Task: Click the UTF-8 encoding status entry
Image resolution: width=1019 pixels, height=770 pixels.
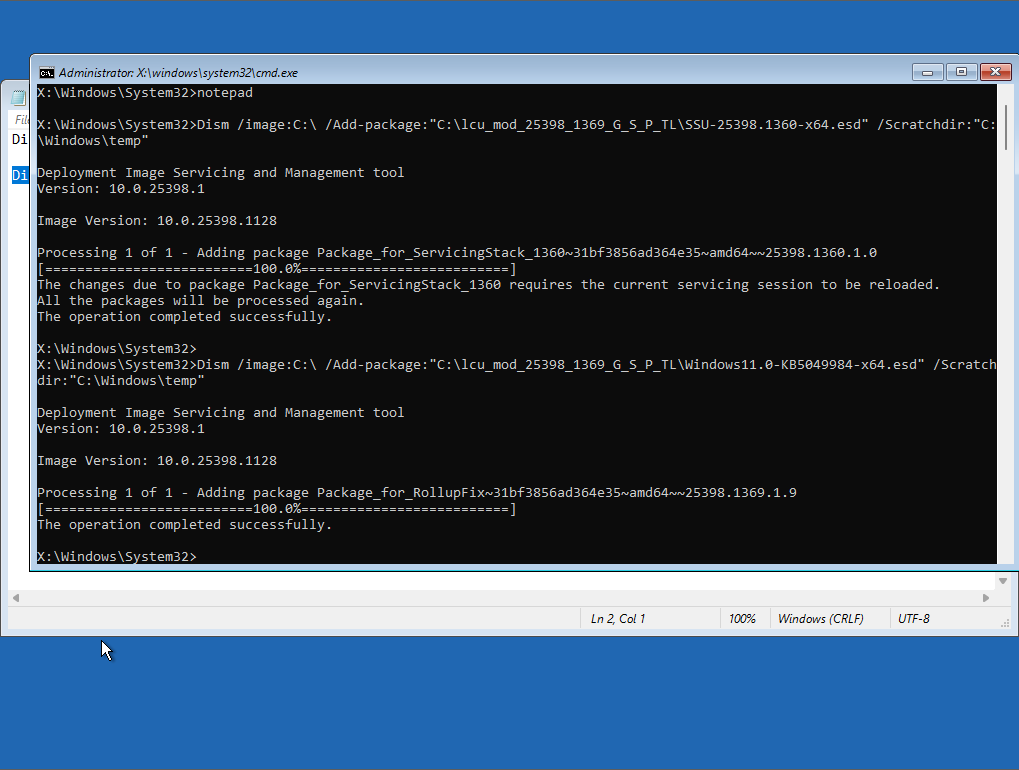Action: (x=914, y=619)
